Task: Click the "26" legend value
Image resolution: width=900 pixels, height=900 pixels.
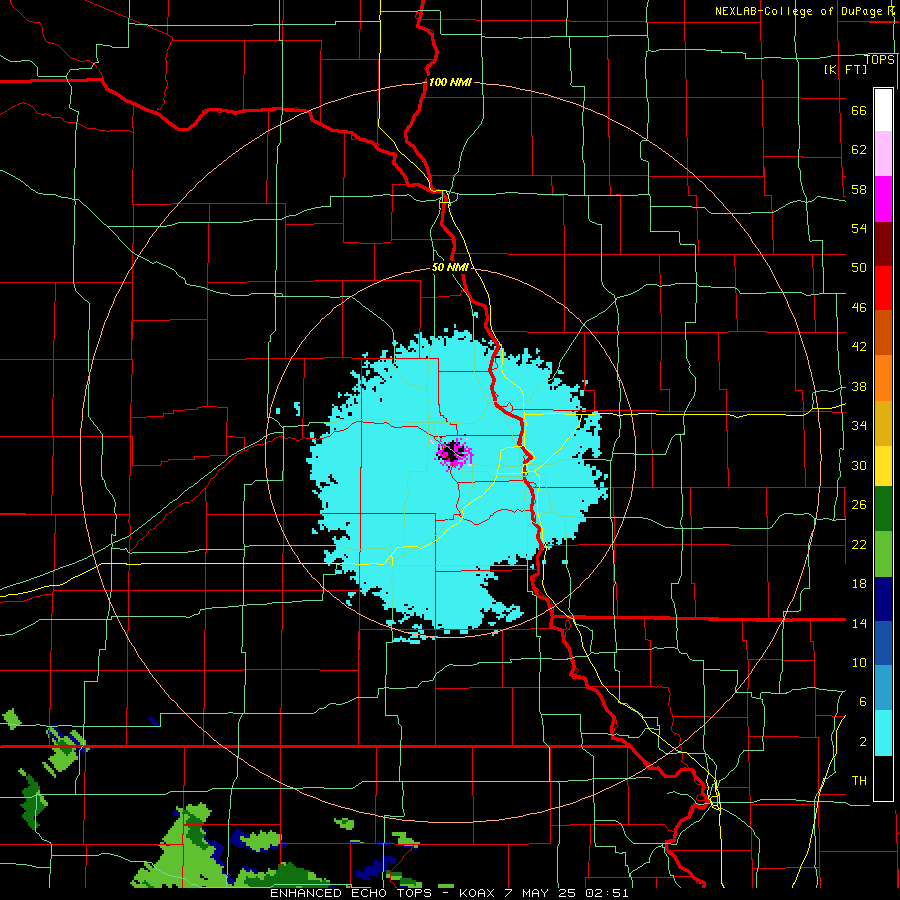Action: (x=859, y=505)
